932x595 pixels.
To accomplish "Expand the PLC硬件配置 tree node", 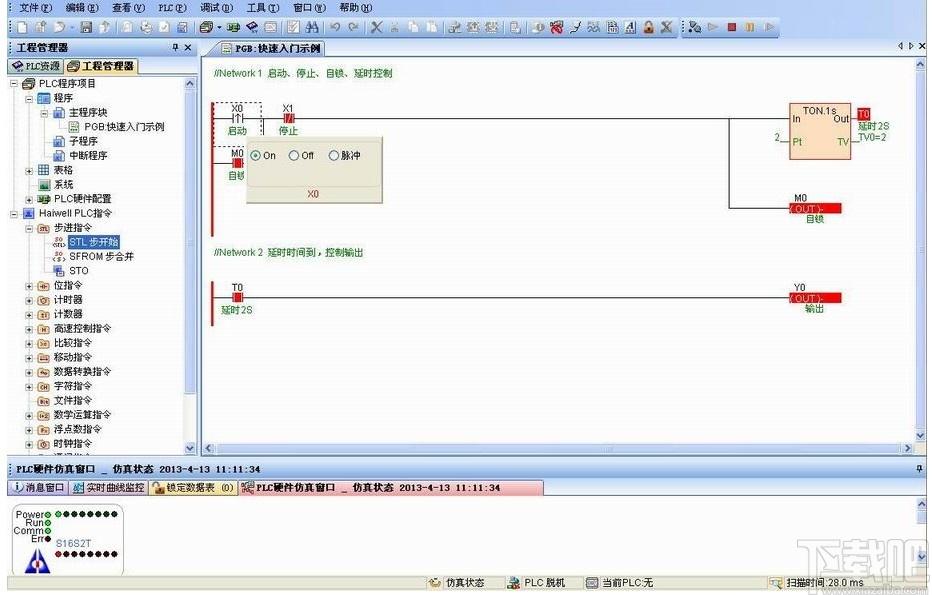I will [x=29, y=199].
